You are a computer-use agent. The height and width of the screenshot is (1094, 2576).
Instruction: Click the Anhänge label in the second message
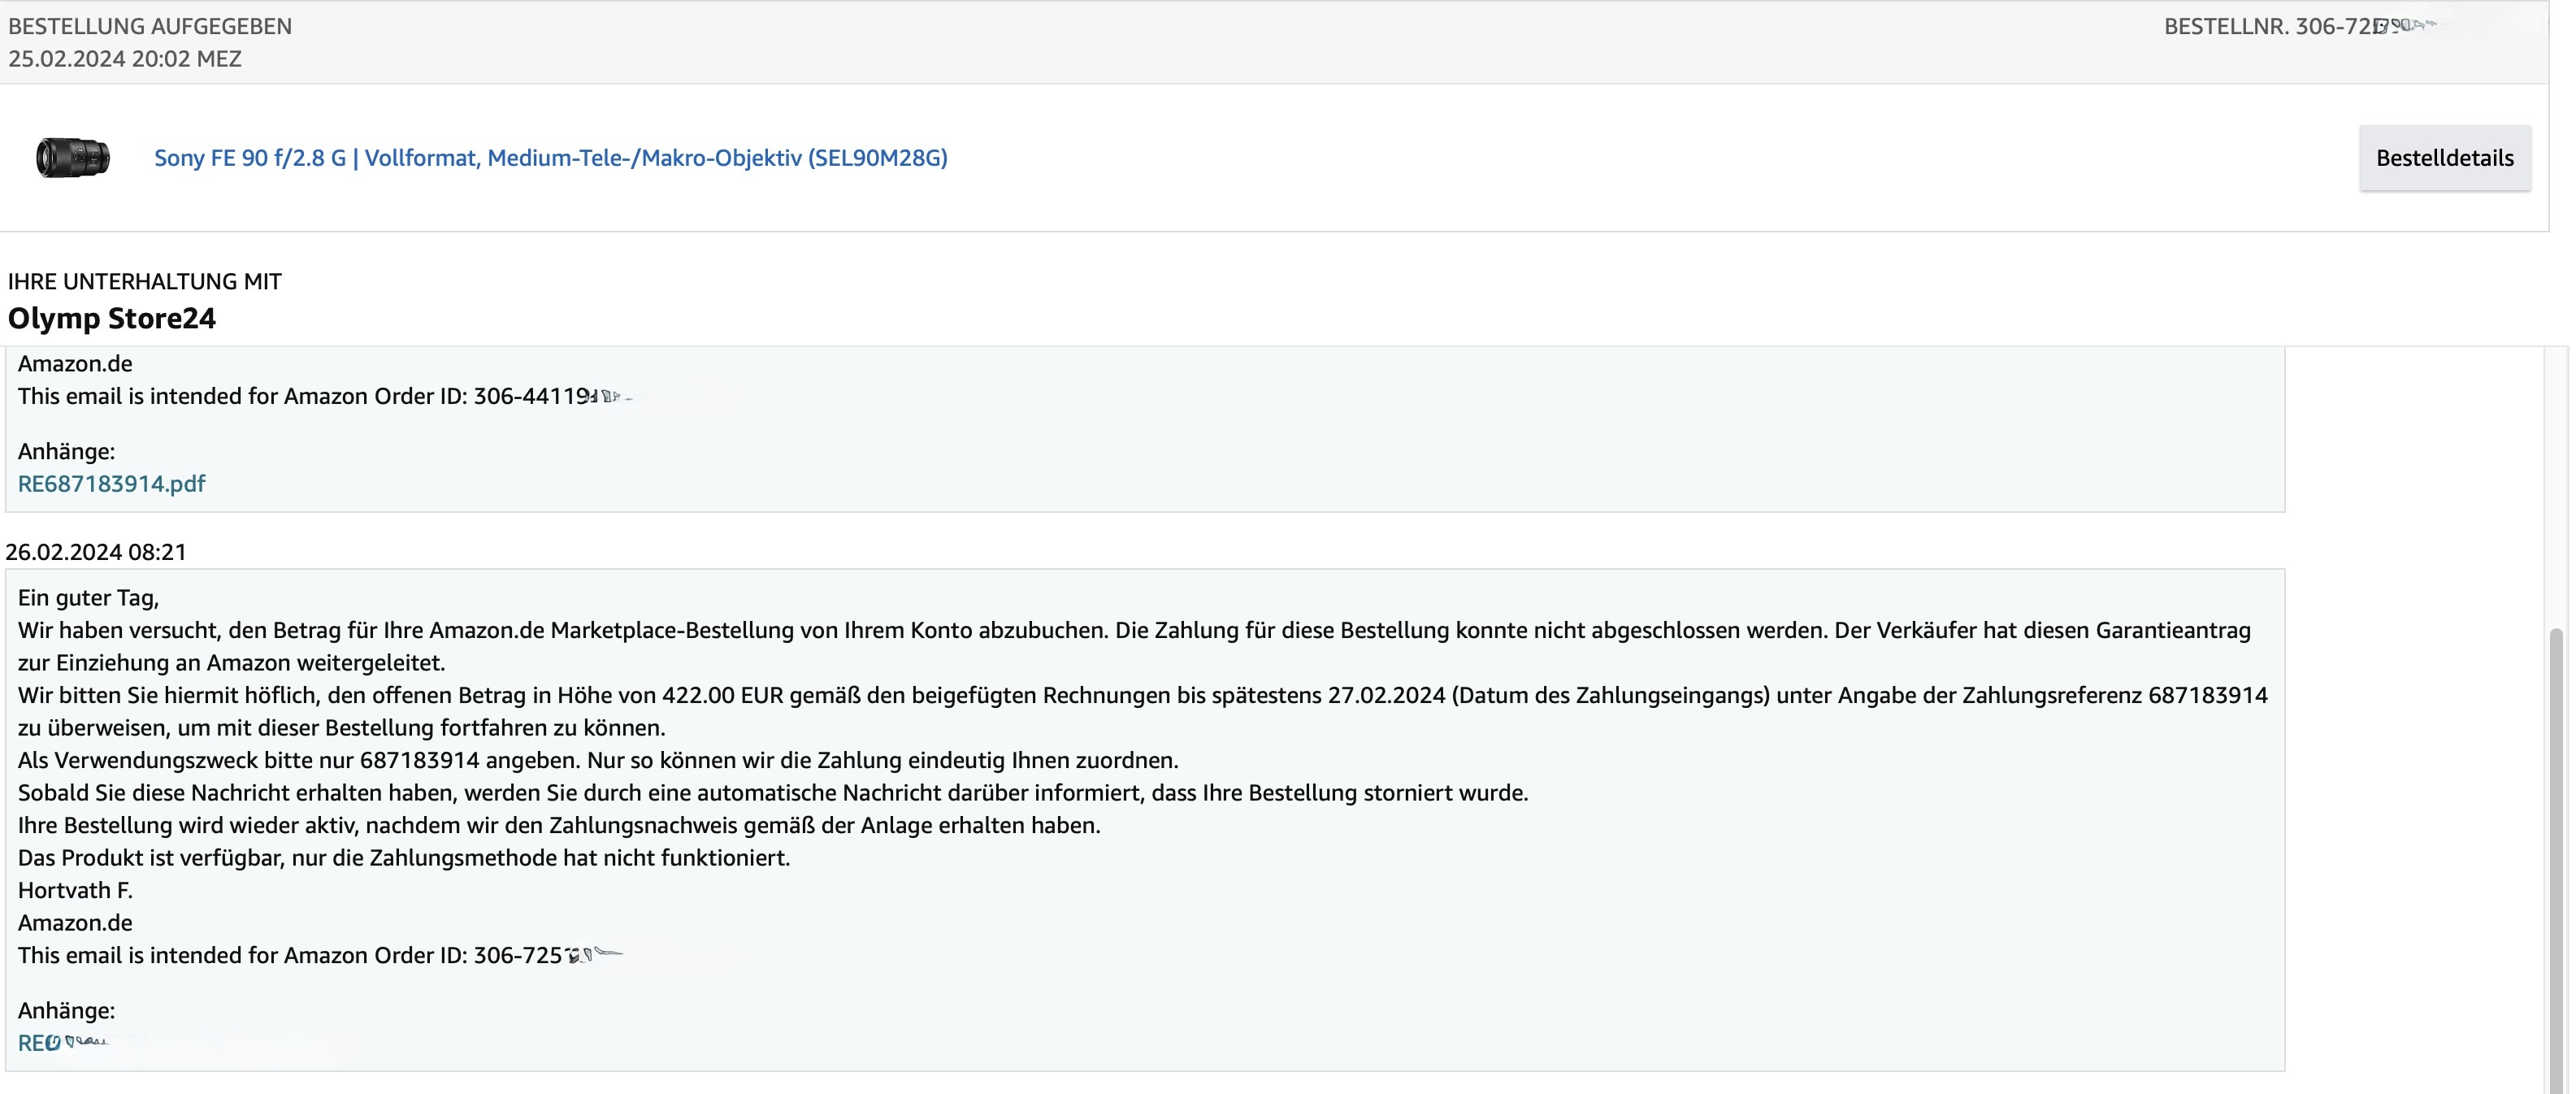pyautogui.click(x=66, y=1011)
